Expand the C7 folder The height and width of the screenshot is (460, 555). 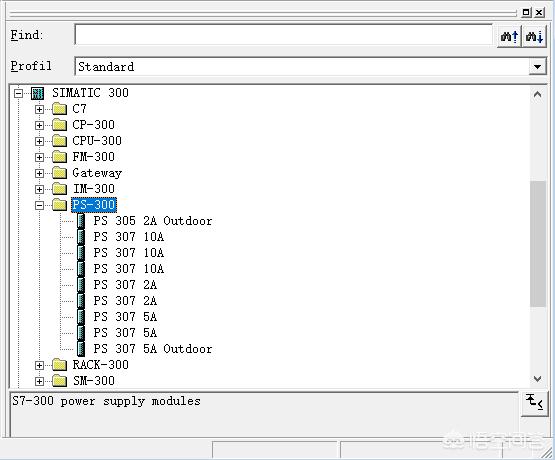39,109
